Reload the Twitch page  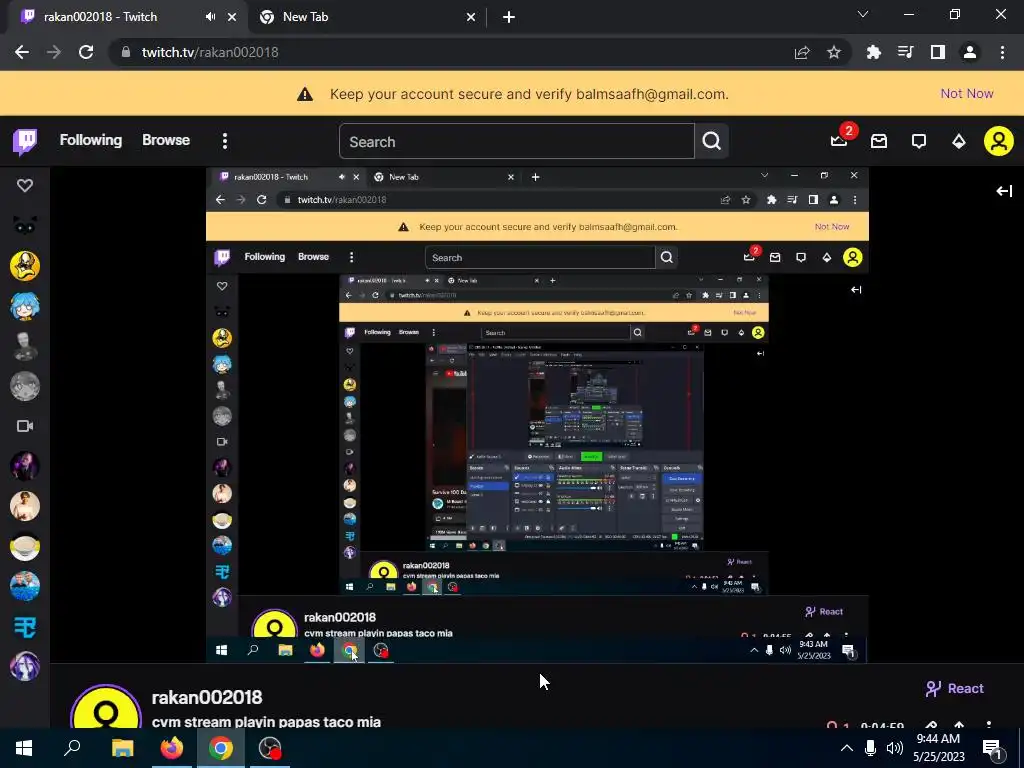(x=86, y=52)
